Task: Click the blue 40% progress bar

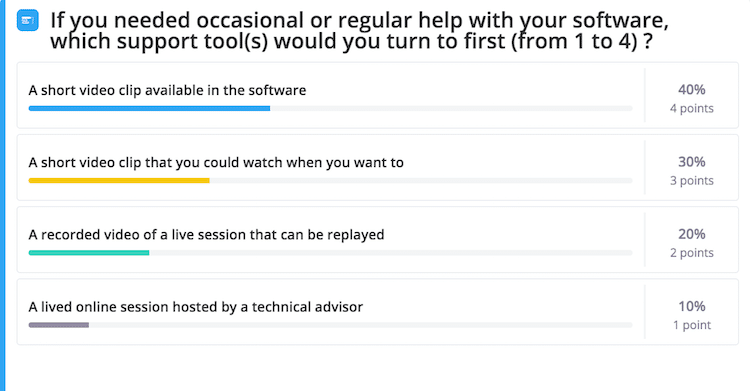Action: (149, 109)
